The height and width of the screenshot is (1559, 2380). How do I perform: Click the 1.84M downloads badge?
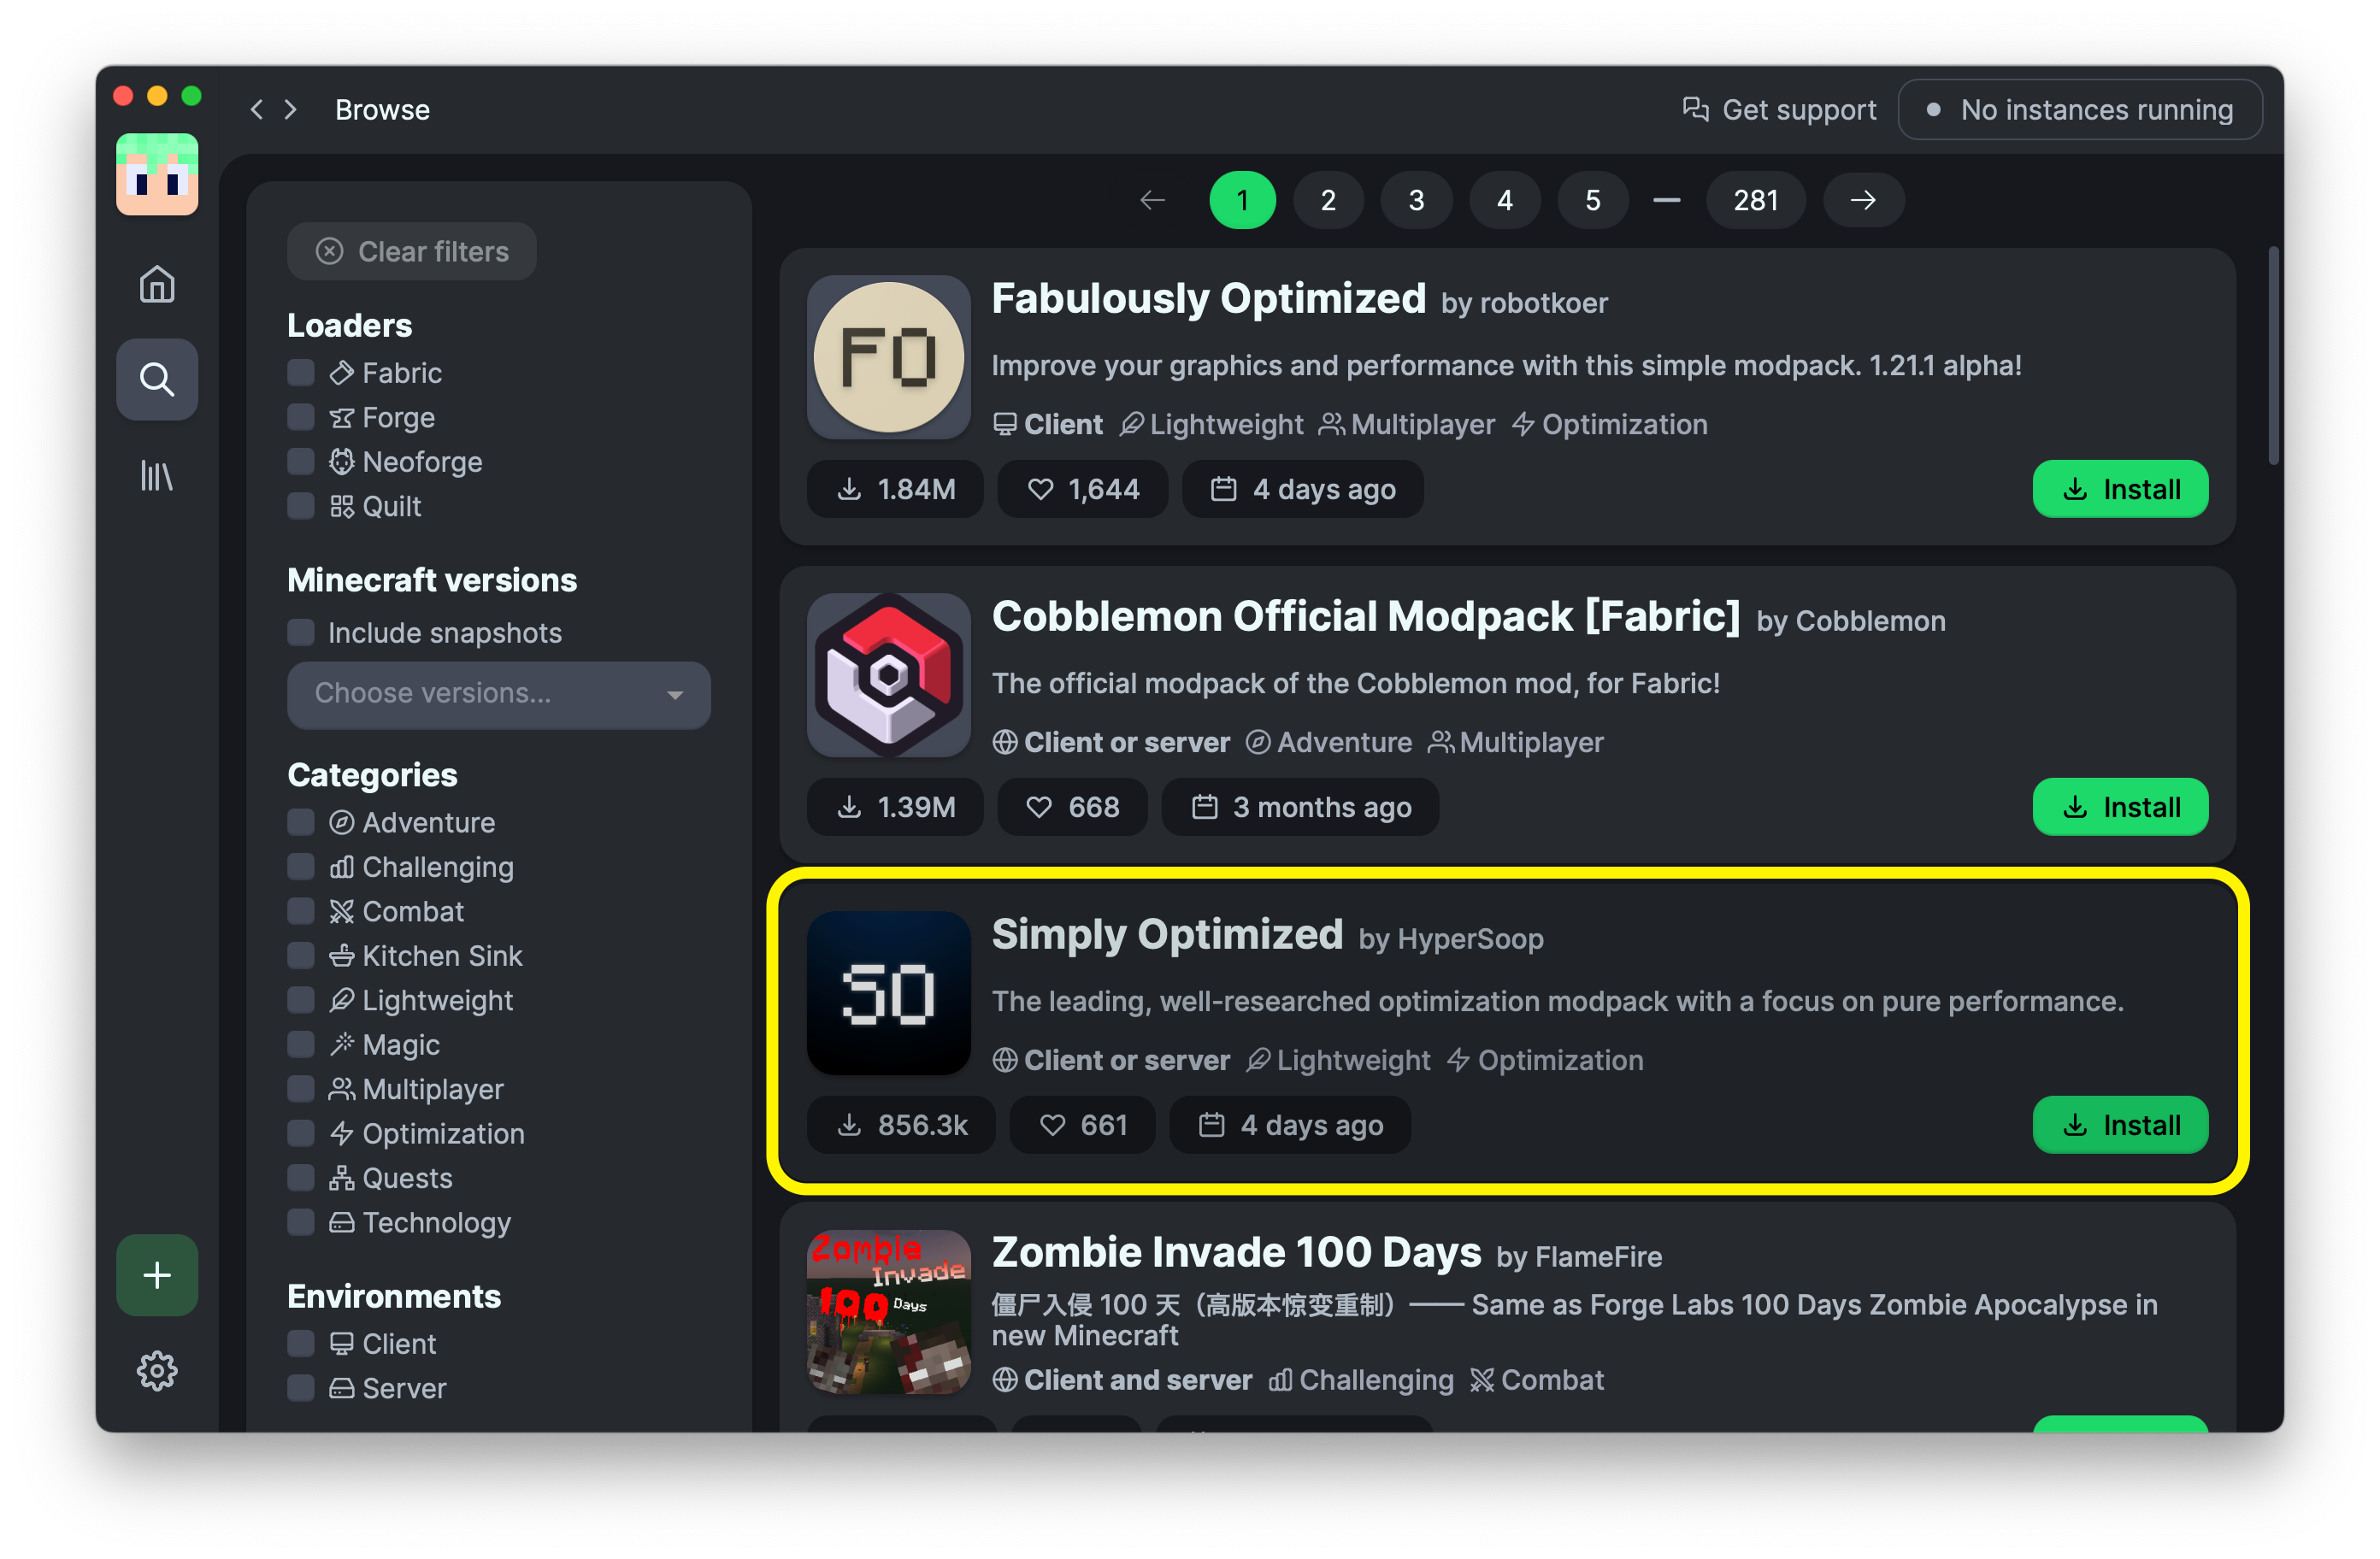(895, 489)
